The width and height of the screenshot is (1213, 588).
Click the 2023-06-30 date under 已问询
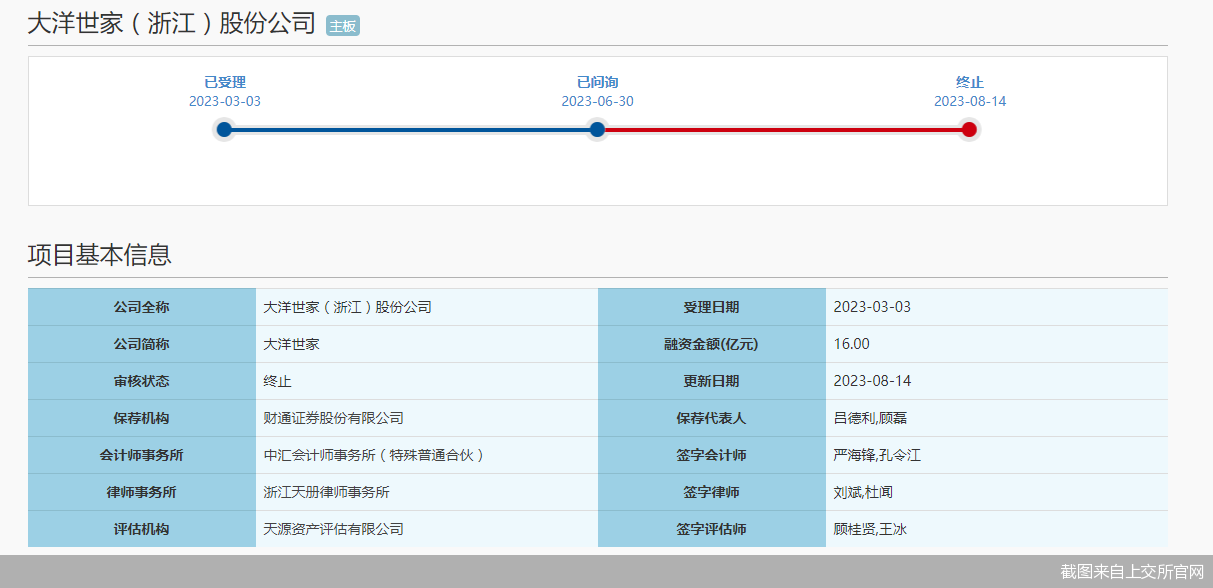pos(597,101)
